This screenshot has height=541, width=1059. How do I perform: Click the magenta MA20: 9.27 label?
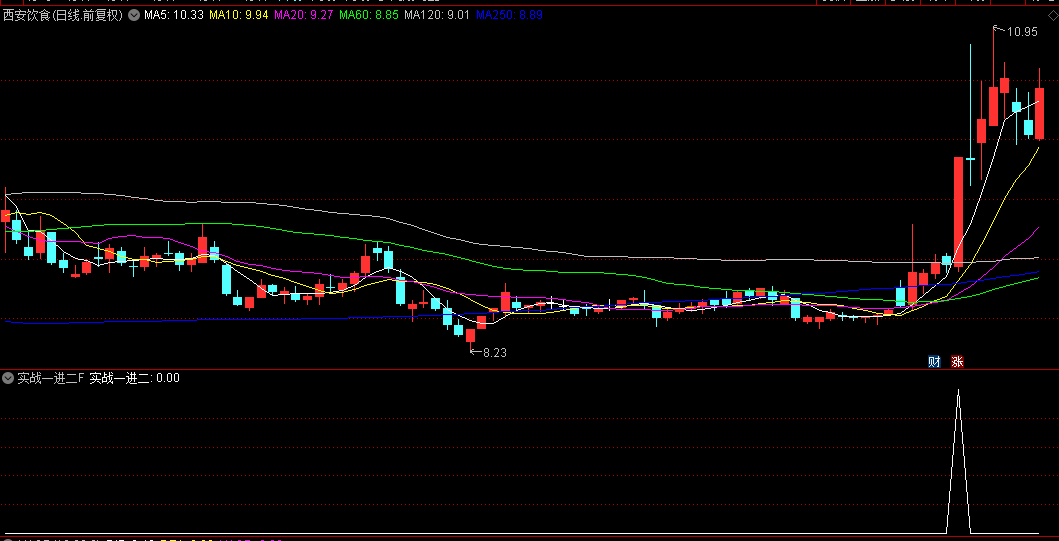pos(303,15)
